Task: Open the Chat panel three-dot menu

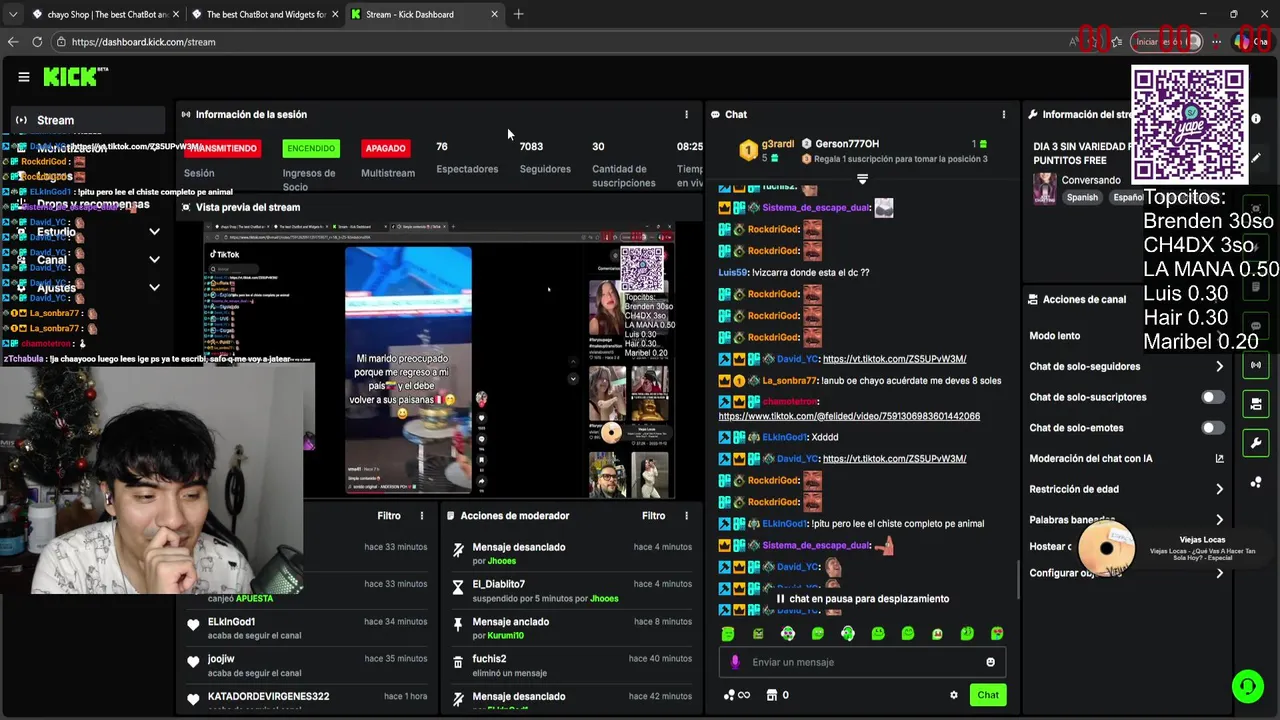Action: (1004, 114)
